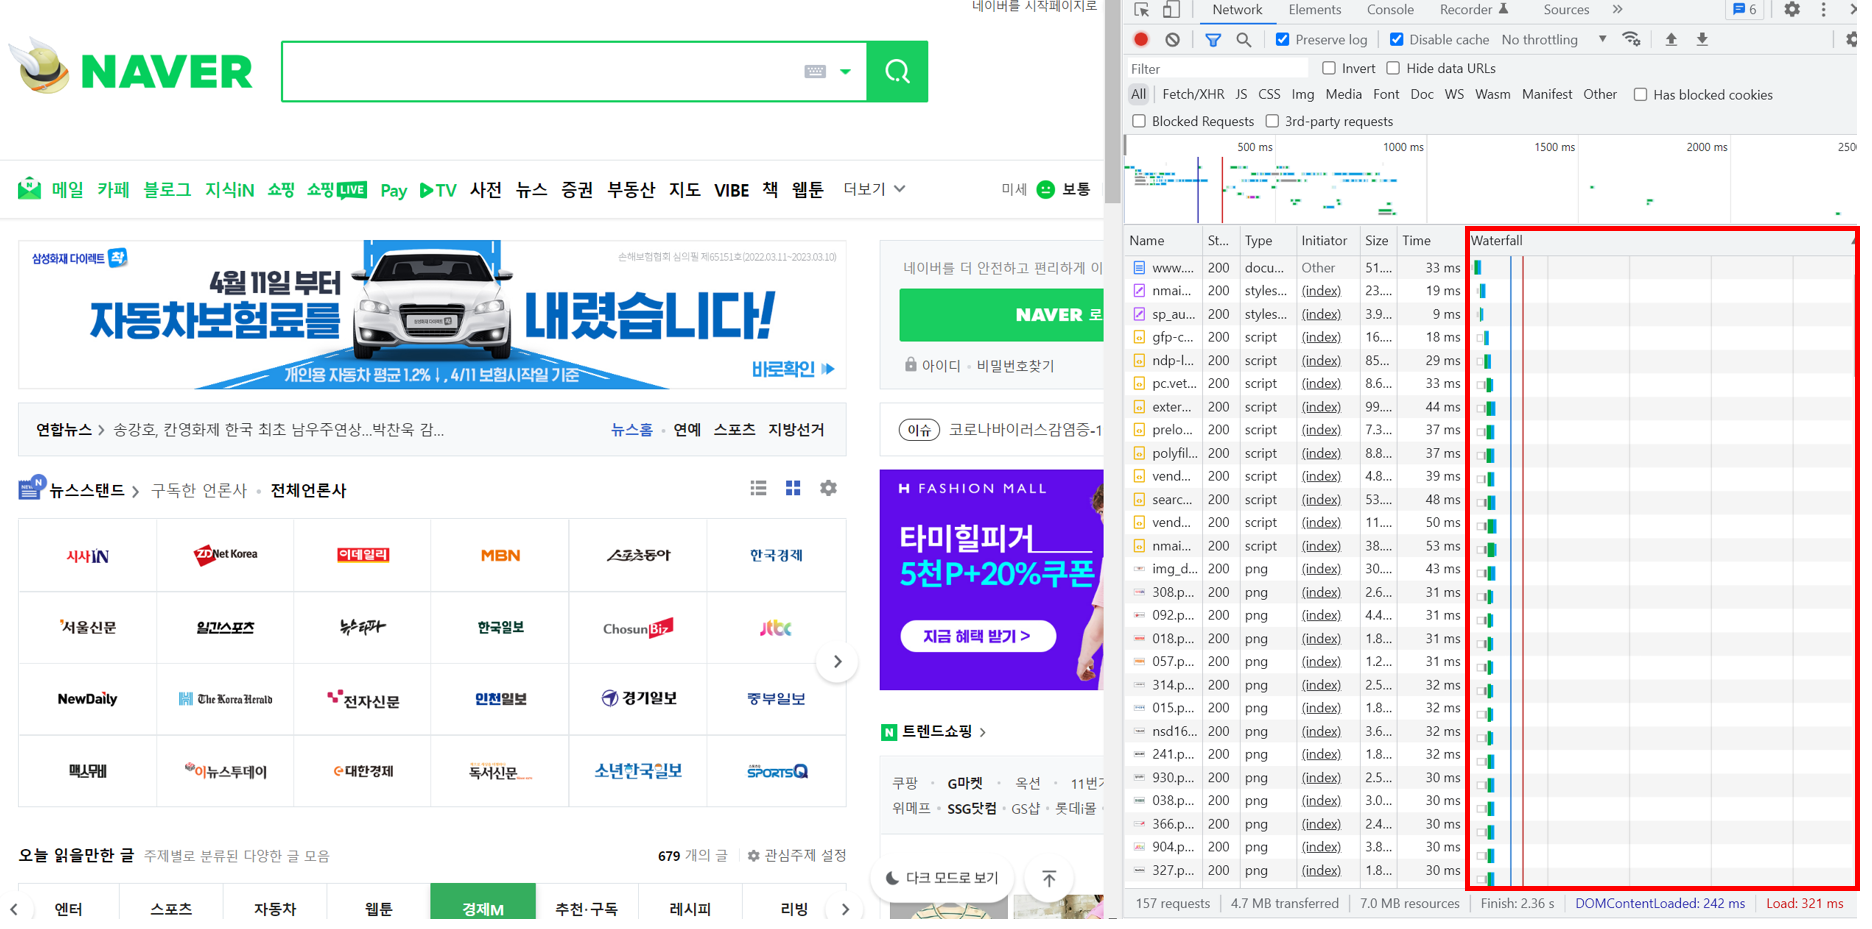Click inside the network overview timeline

tap(1490, 180)
